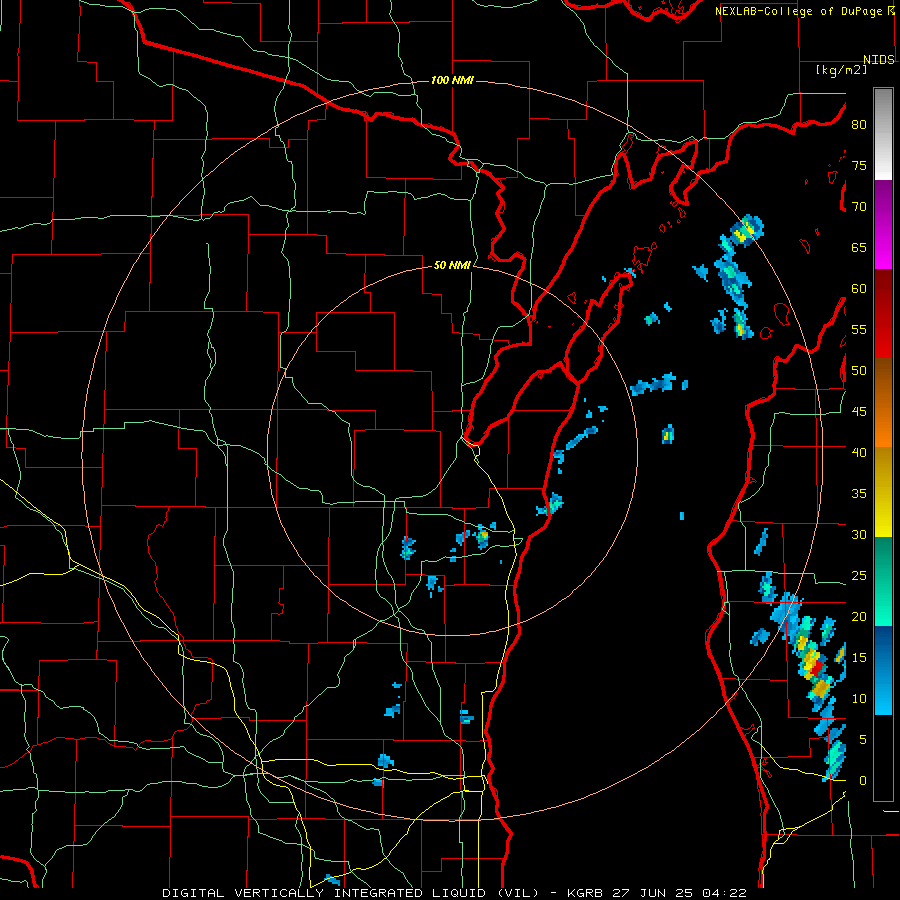Click the 10 value on the color scale

pos(859,699)
